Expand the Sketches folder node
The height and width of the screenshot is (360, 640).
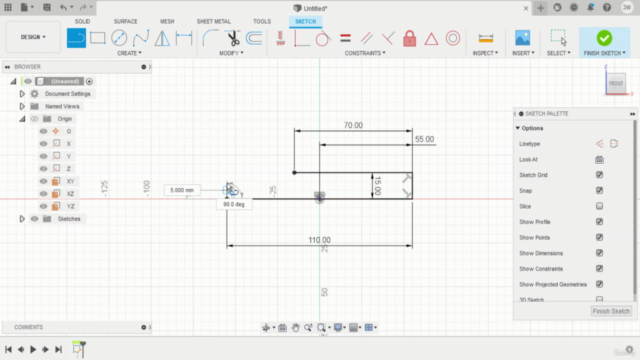point(22,219)
